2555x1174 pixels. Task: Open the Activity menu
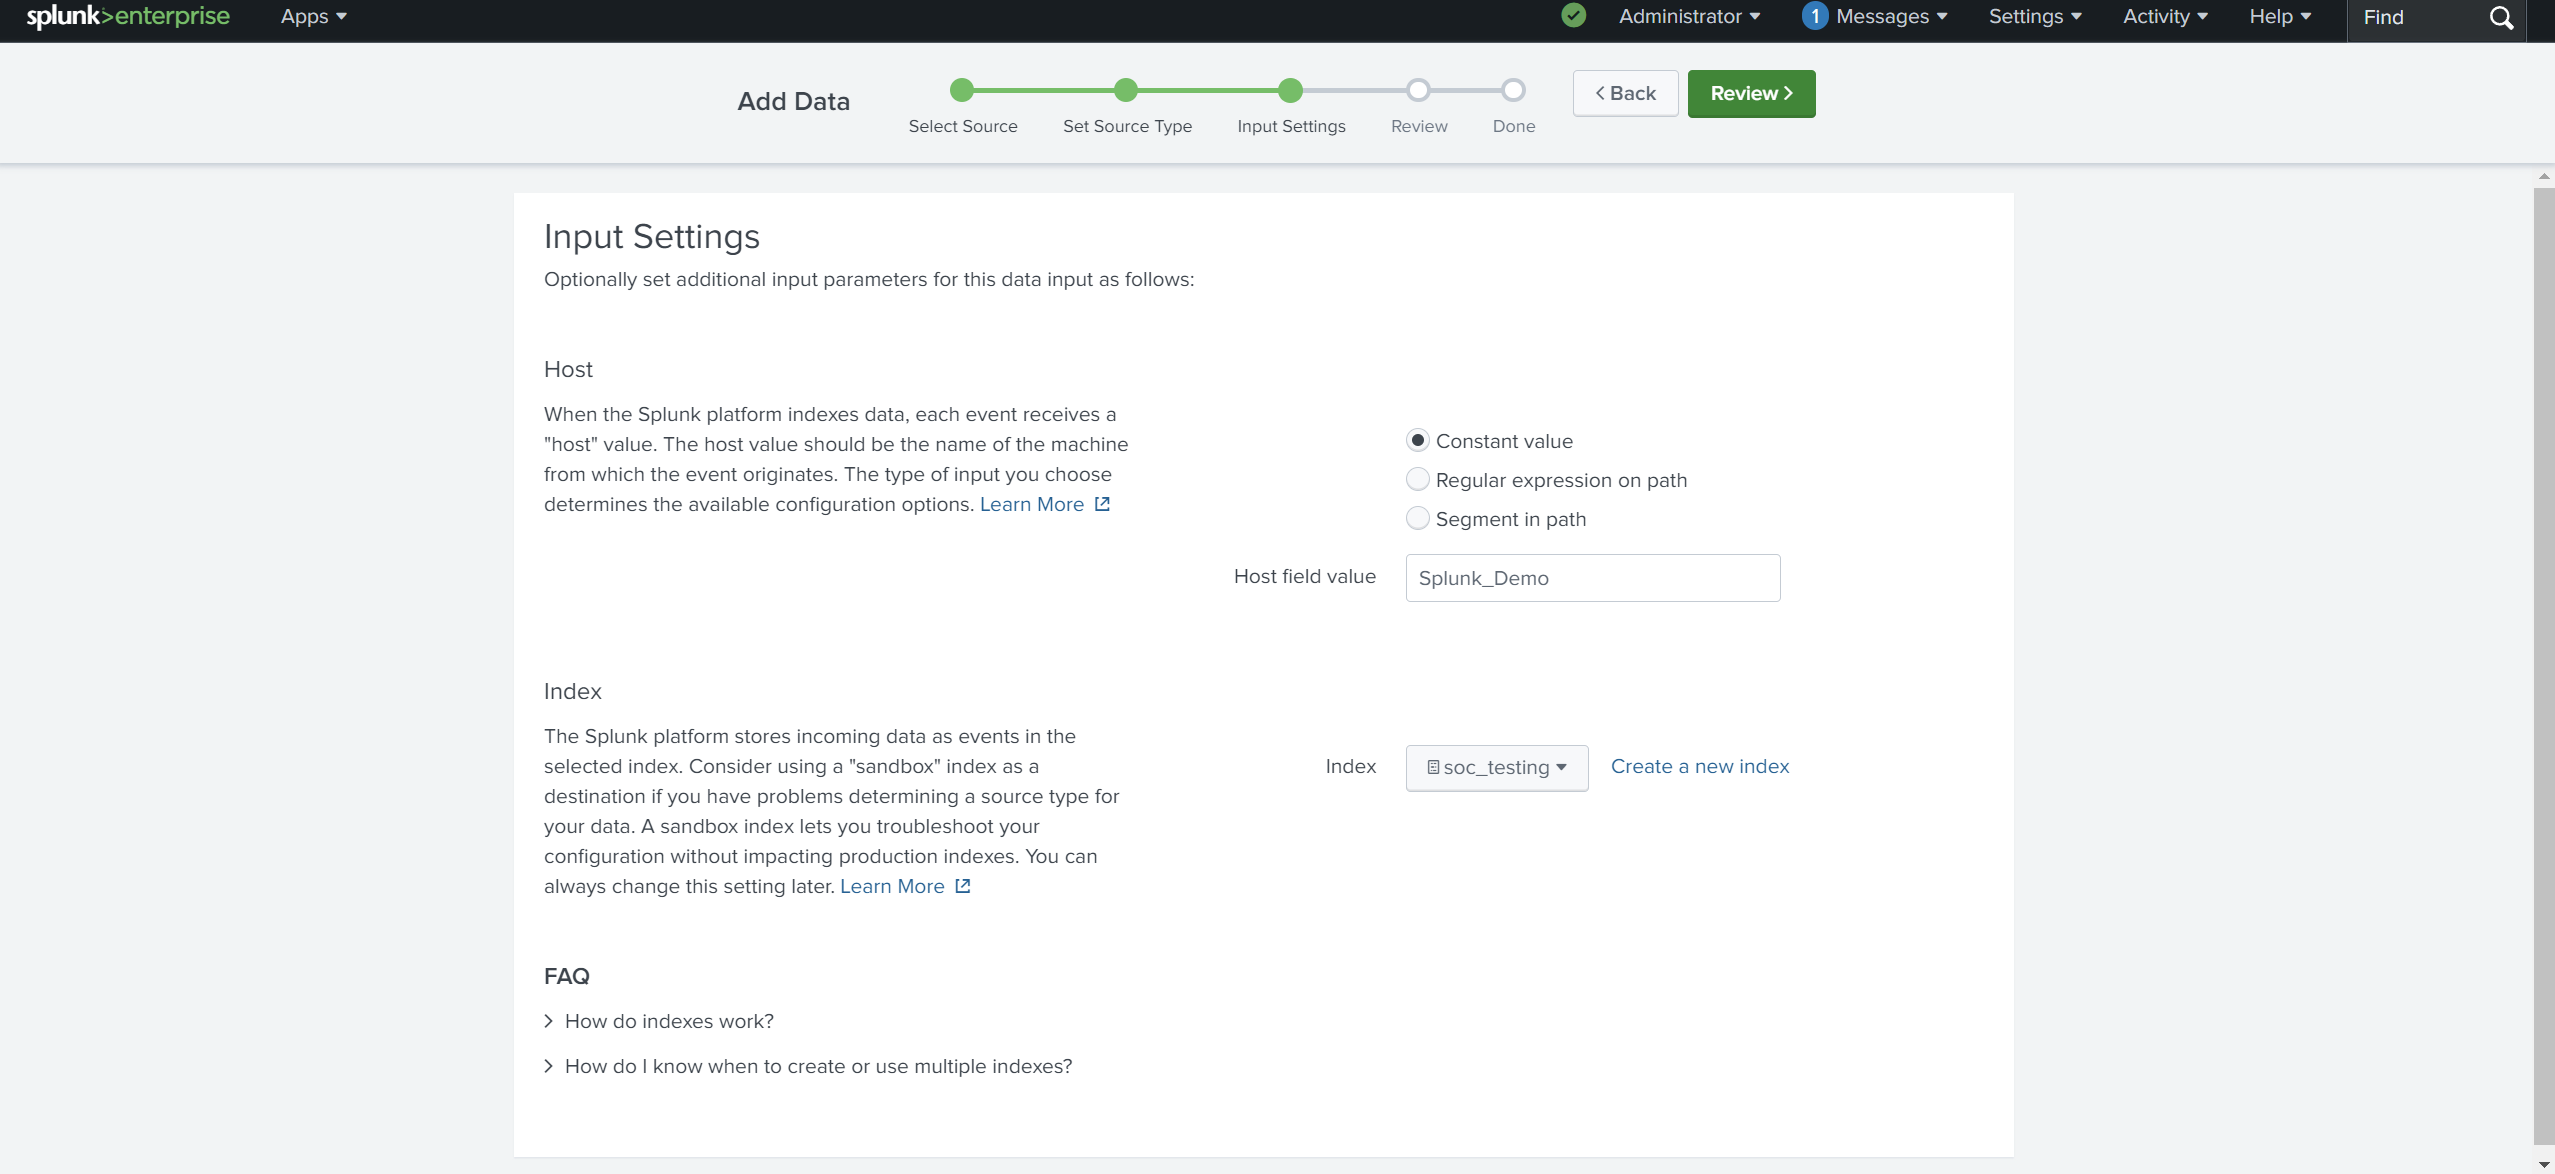point(2165,17)
